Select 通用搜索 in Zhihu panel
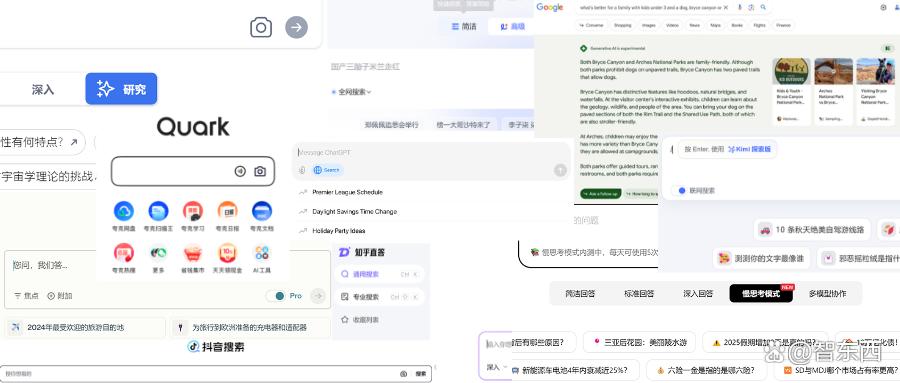This screenshot has width=900, height=383. coord(379,274)
